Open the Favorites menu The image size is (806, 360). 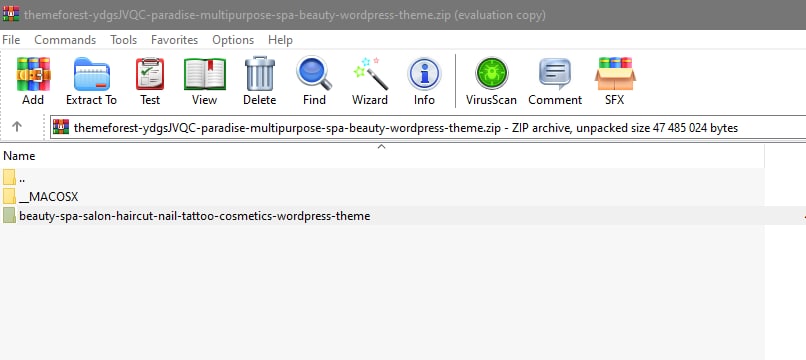[x=174, y=40]
